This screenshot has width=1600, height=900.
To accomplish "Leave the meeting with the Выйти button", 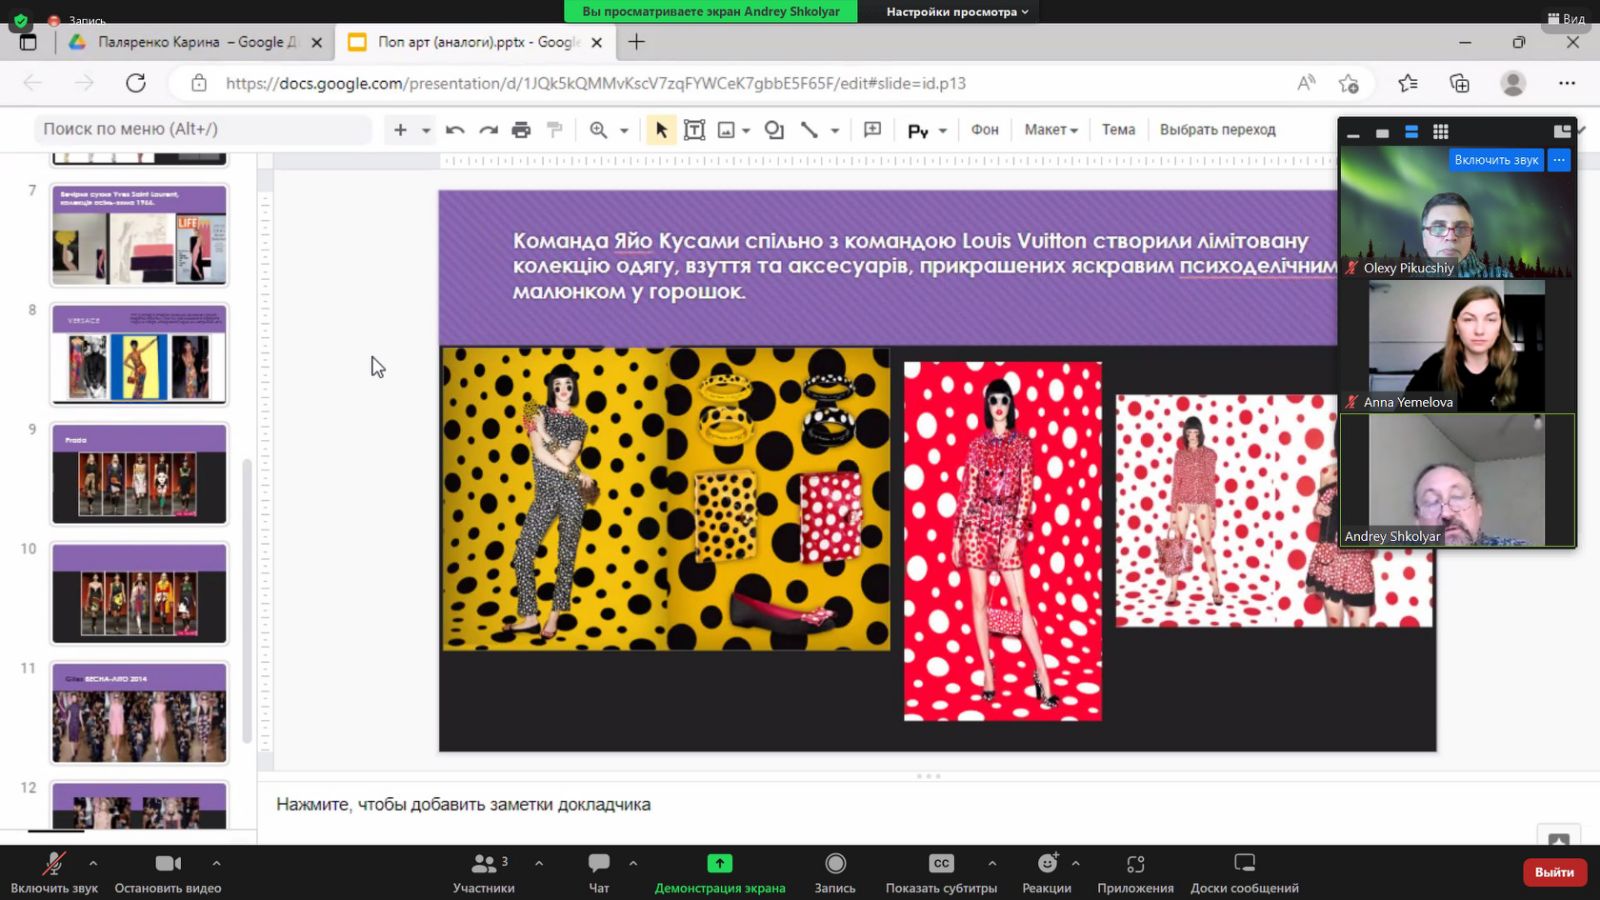I will coord(1554,872).
